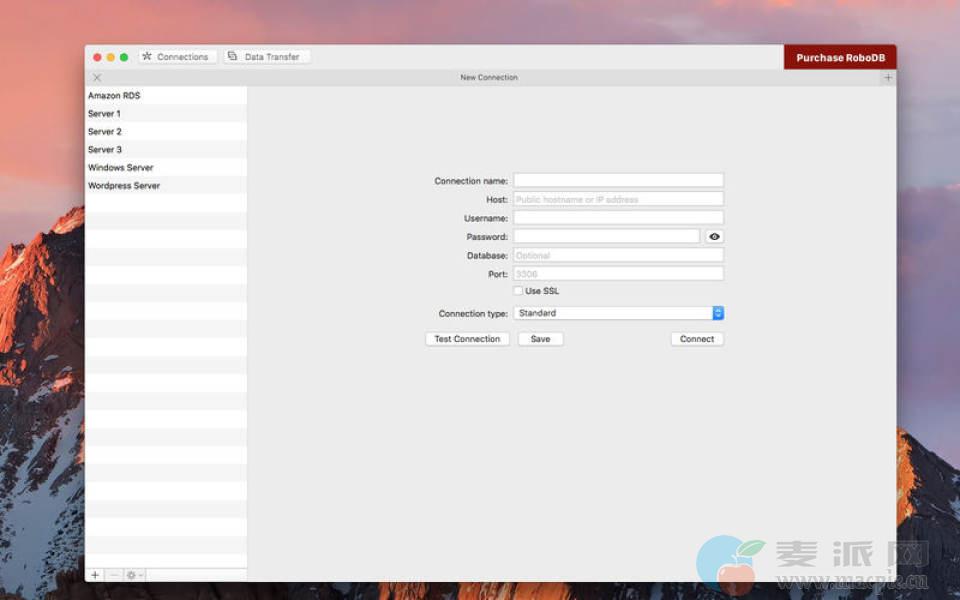Click into the Connection name field
The height and width of the screenshot is (600, 960).
[618, 181]
